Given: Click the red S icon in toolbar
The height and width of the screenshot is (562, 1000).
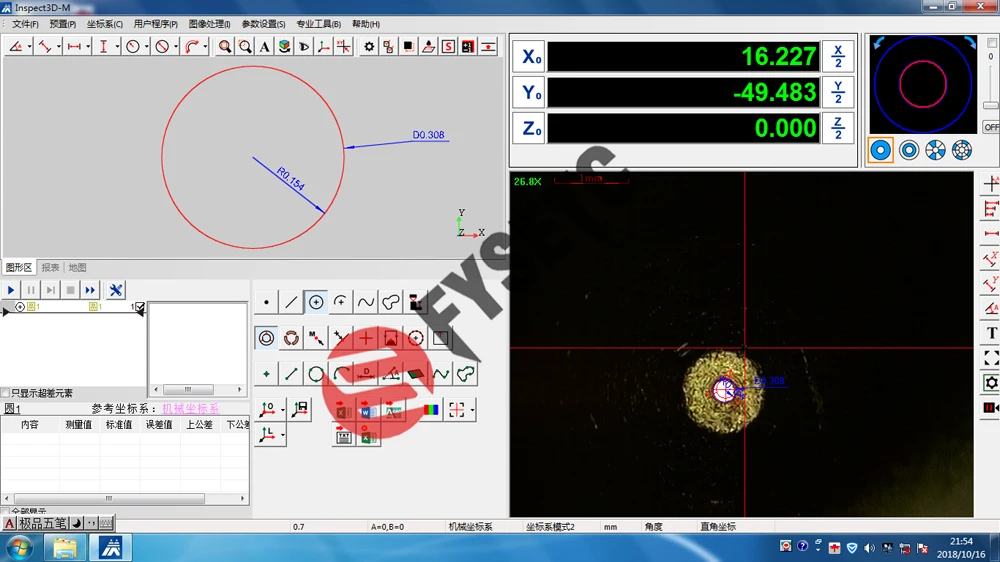Looking at the screenshot, I should [x=448, y=47].
